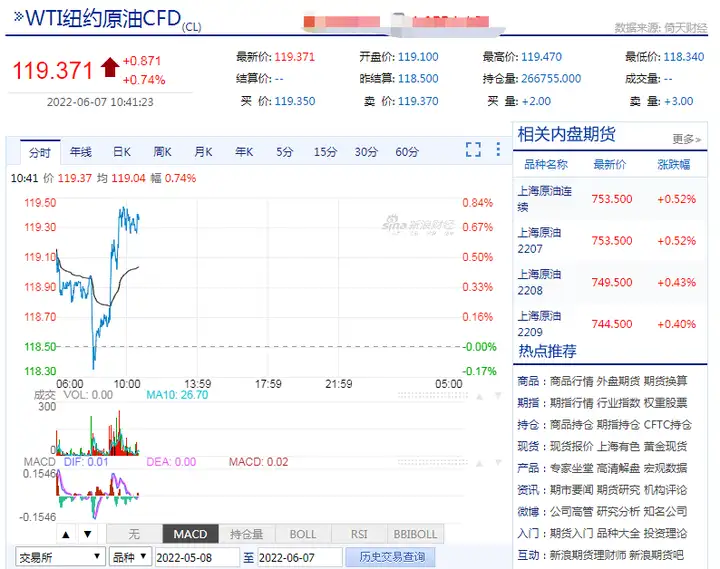This screenshot has width=720, height=569.
Task: Switch to the 日K chart tab
Action: point(122,152)
